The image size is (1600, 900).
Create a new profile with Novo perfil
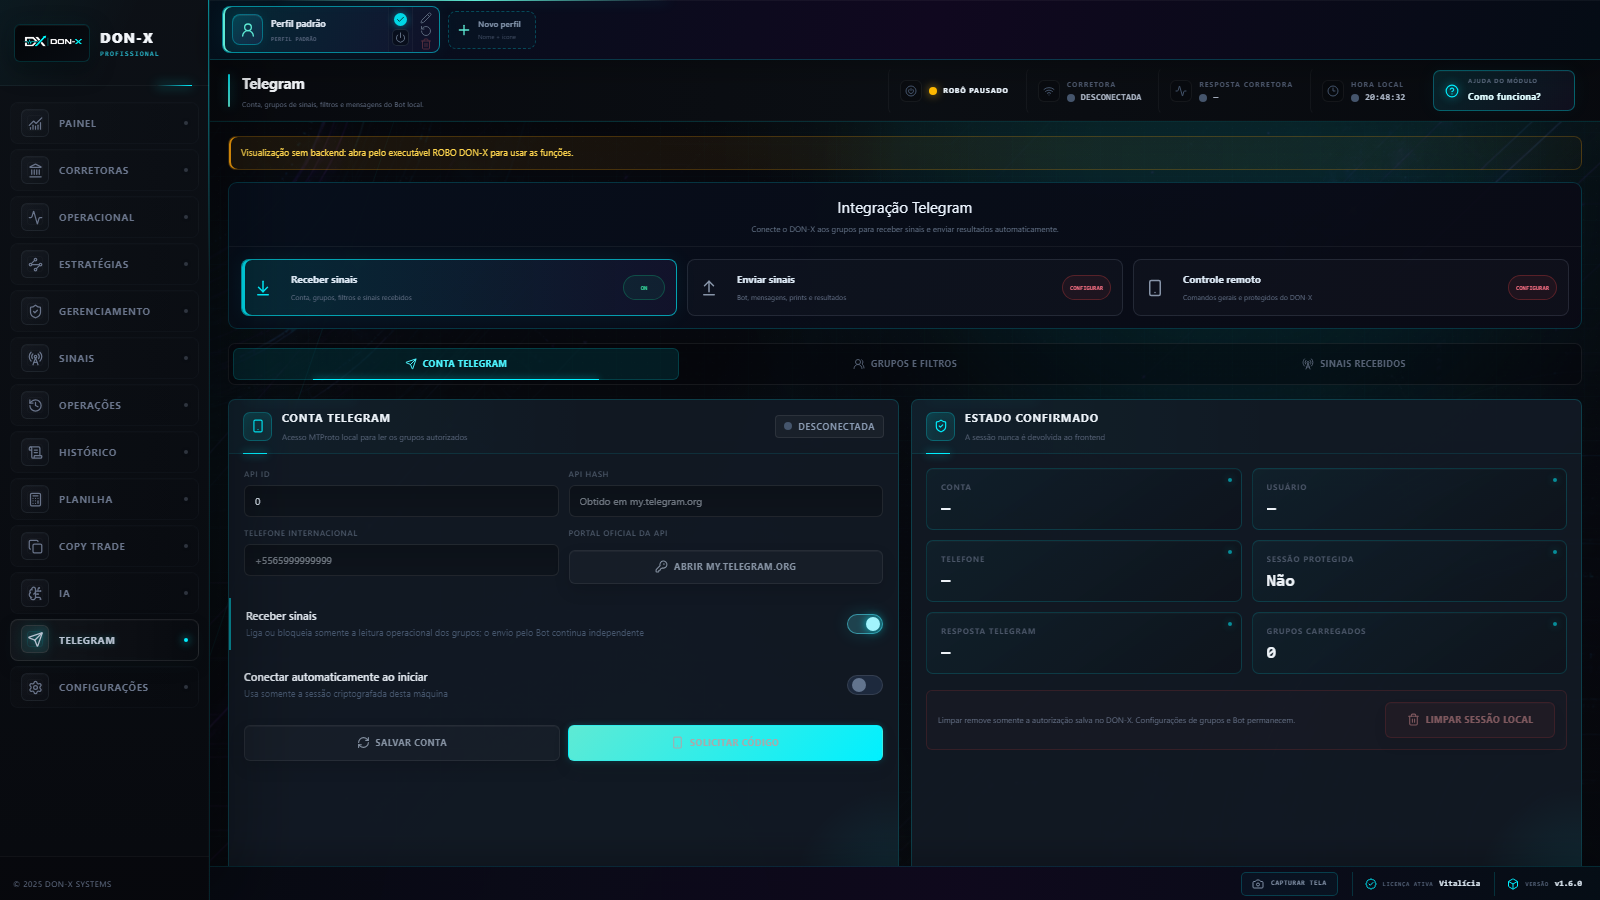coord(492,30)
